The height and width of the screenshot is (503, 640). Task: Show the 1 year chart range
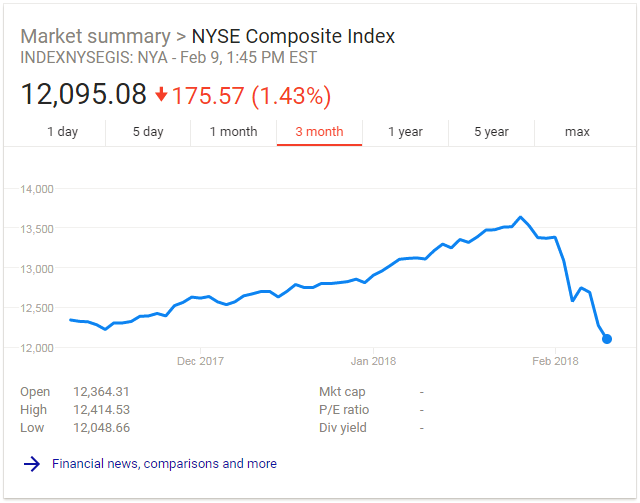click(405, 132)
